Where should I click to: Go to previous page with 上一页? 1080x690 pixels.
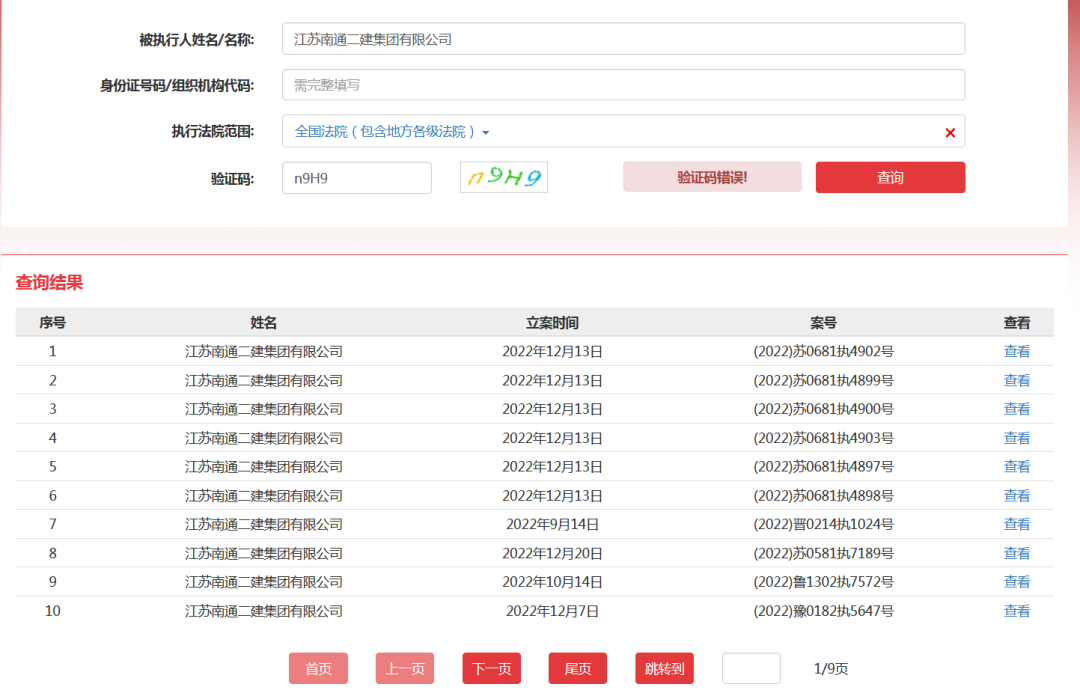pyautogui.click(x=405, y=668)
